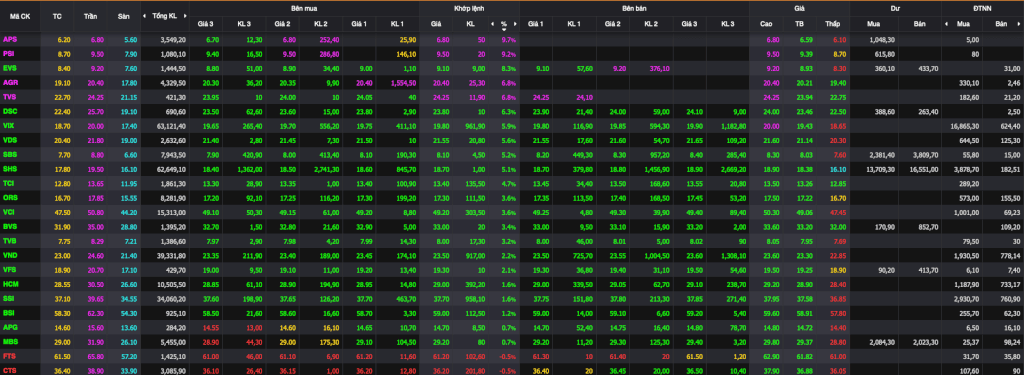The height and width of the screenshot is (375, 1024).
Task: Click left arrow beside ĐTNN Mua header
Action: (947, 24)
